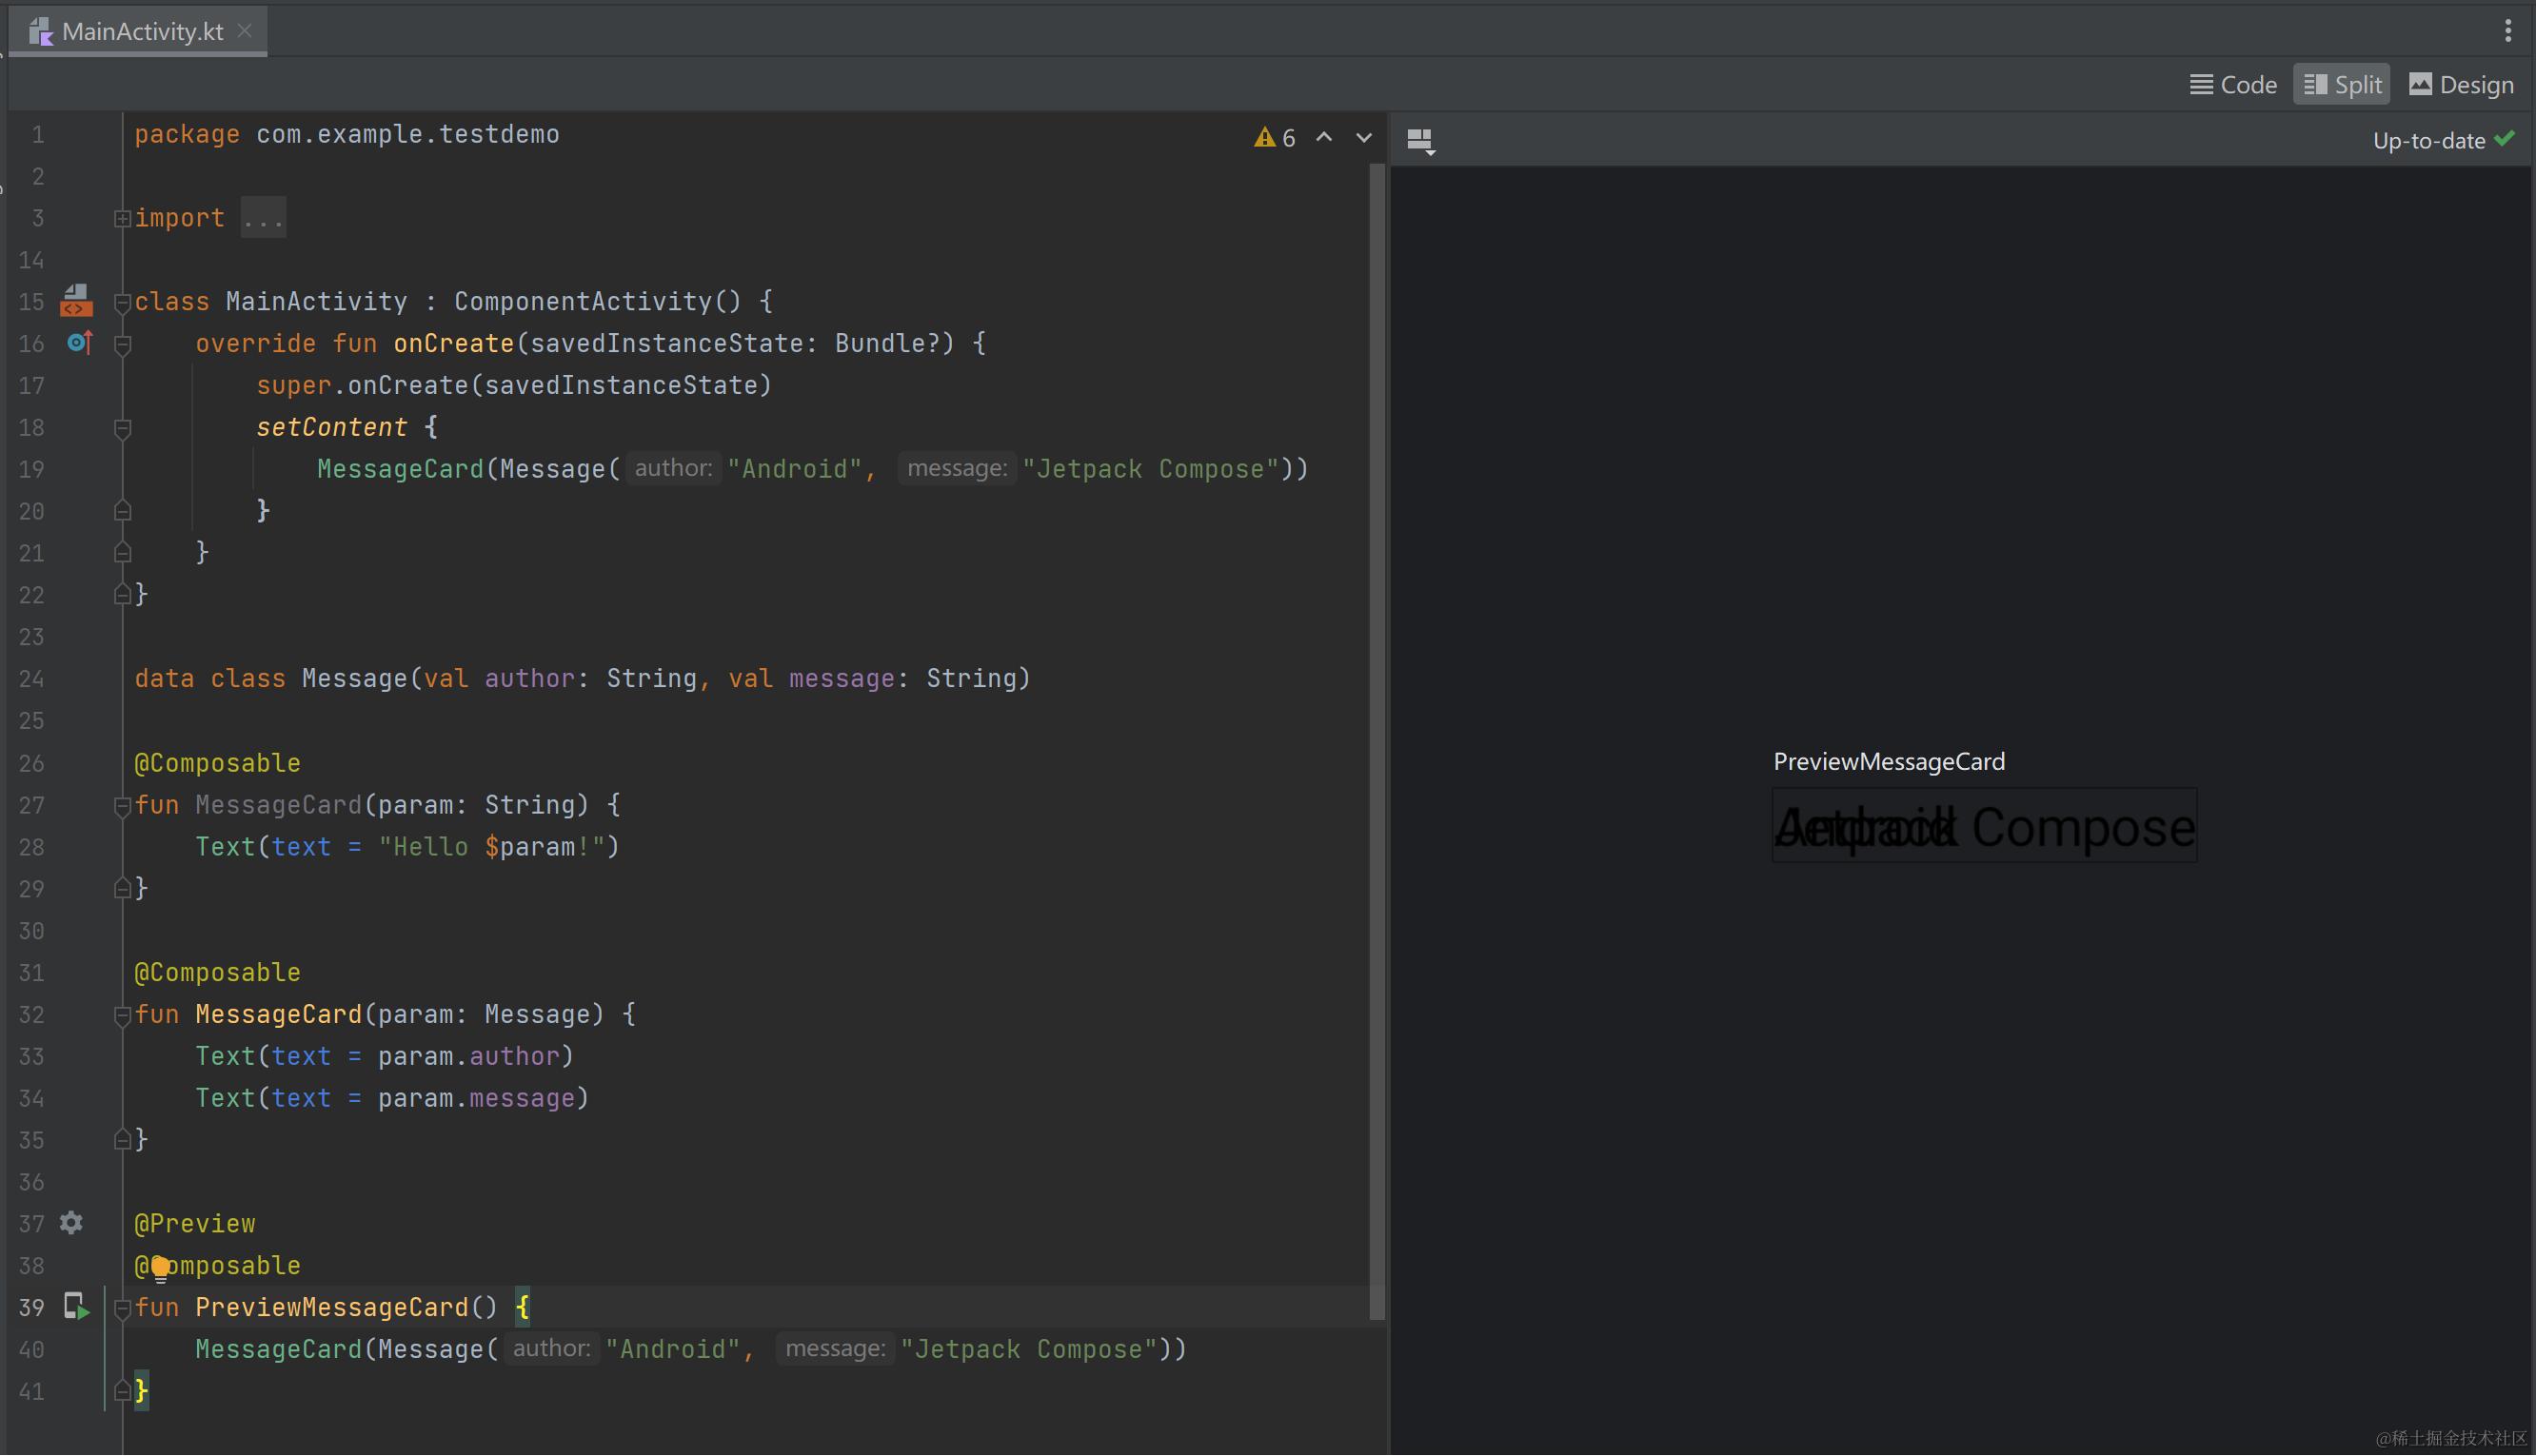This screenshot has height=1456, width=2536.
Task: Click the override gutter marker for onCreate
Action: pos(79,343)
